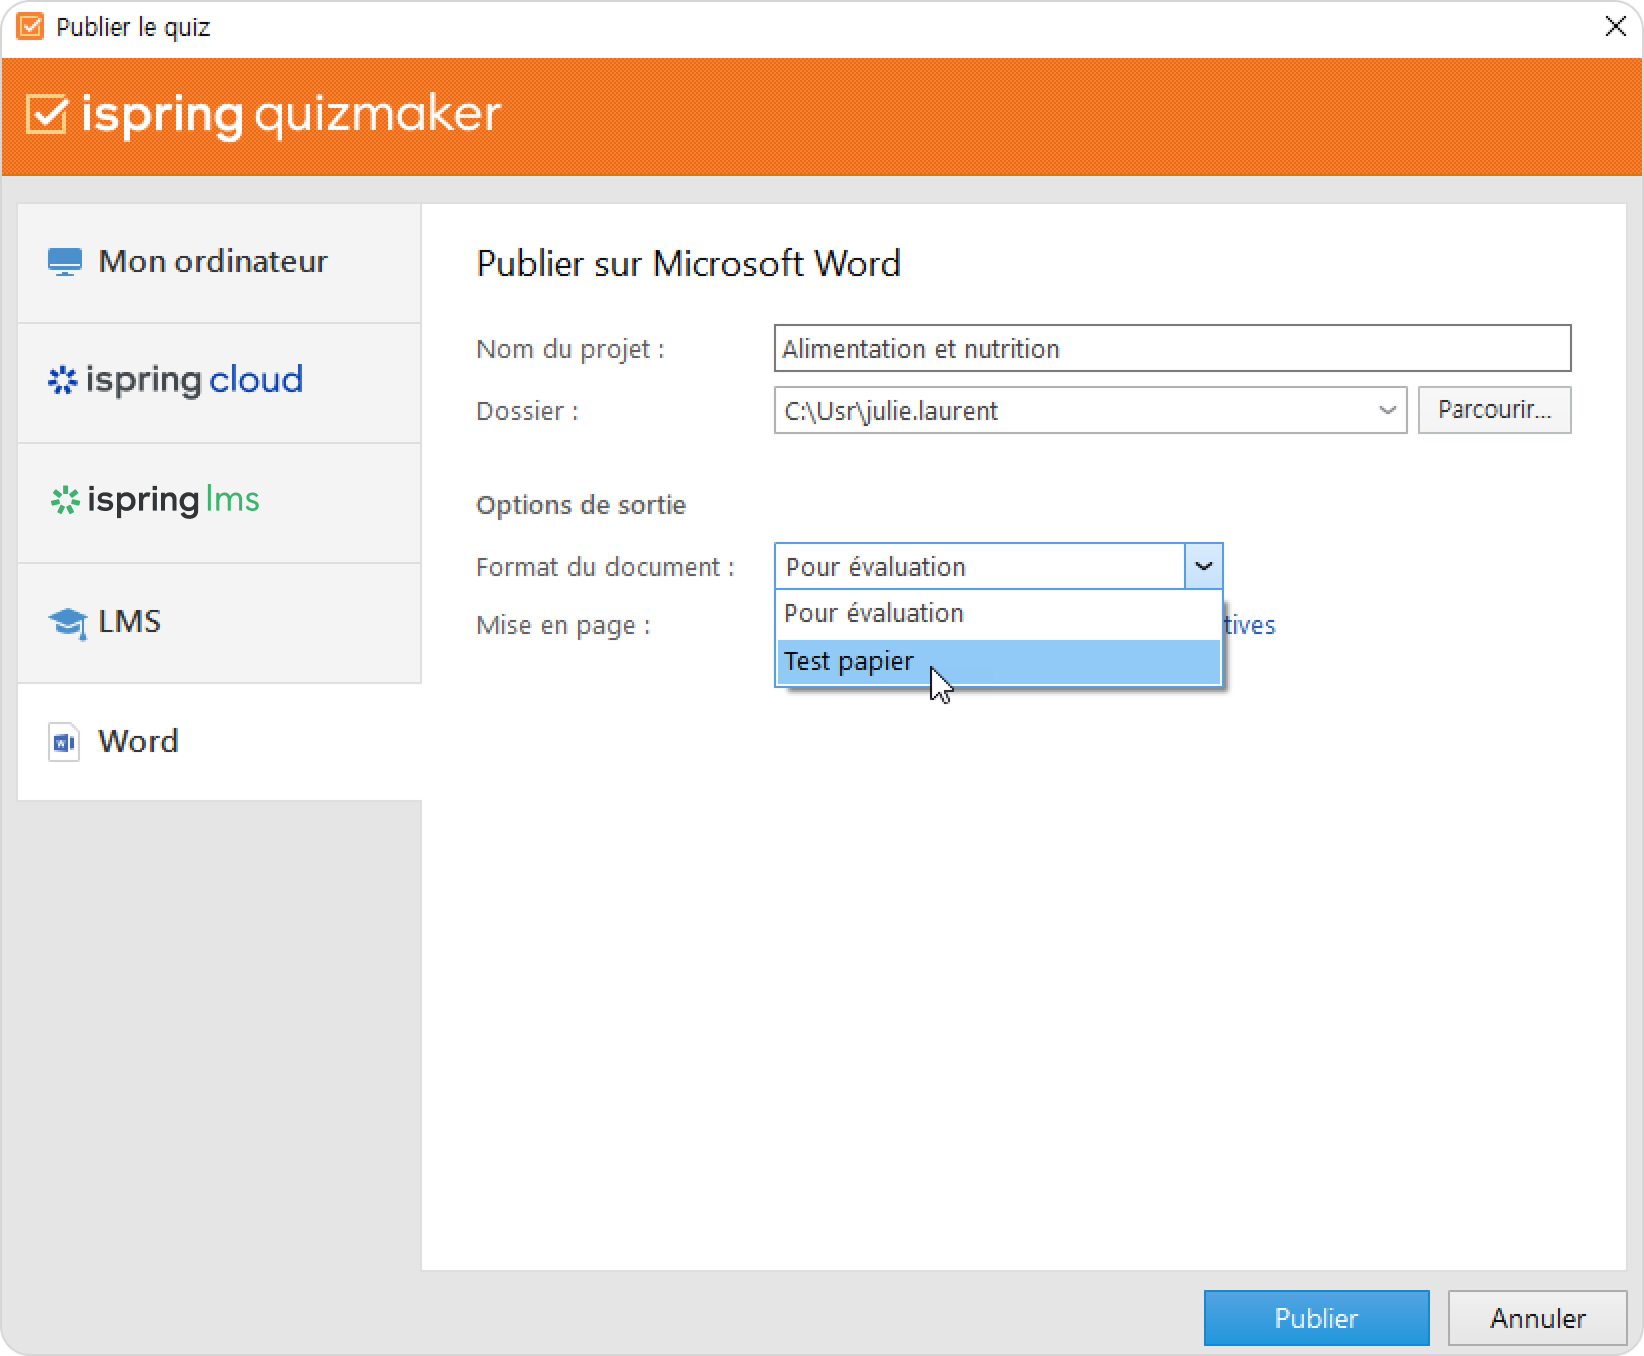Click the graduation cap LMS icon

point(67,622)
